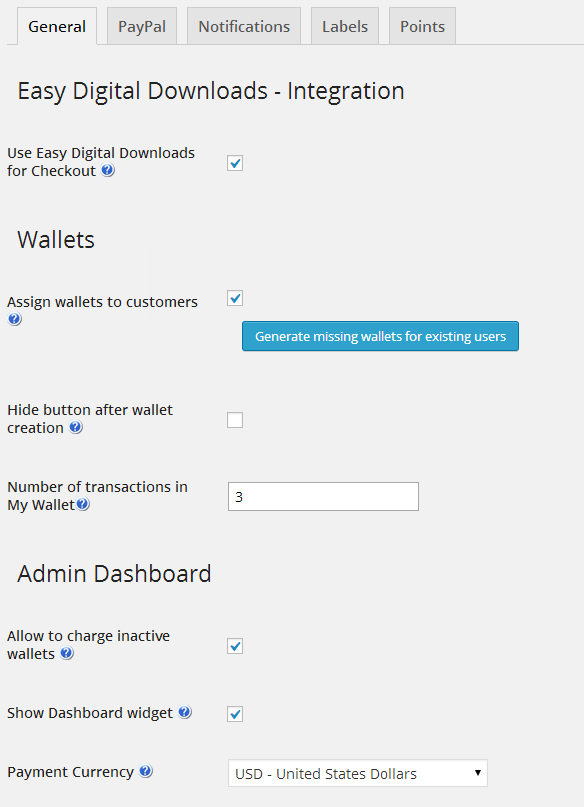Screen dimensions: 584x807
Task: Click Generate missing wallets for existing users
Action: click(x=380, y=336)
